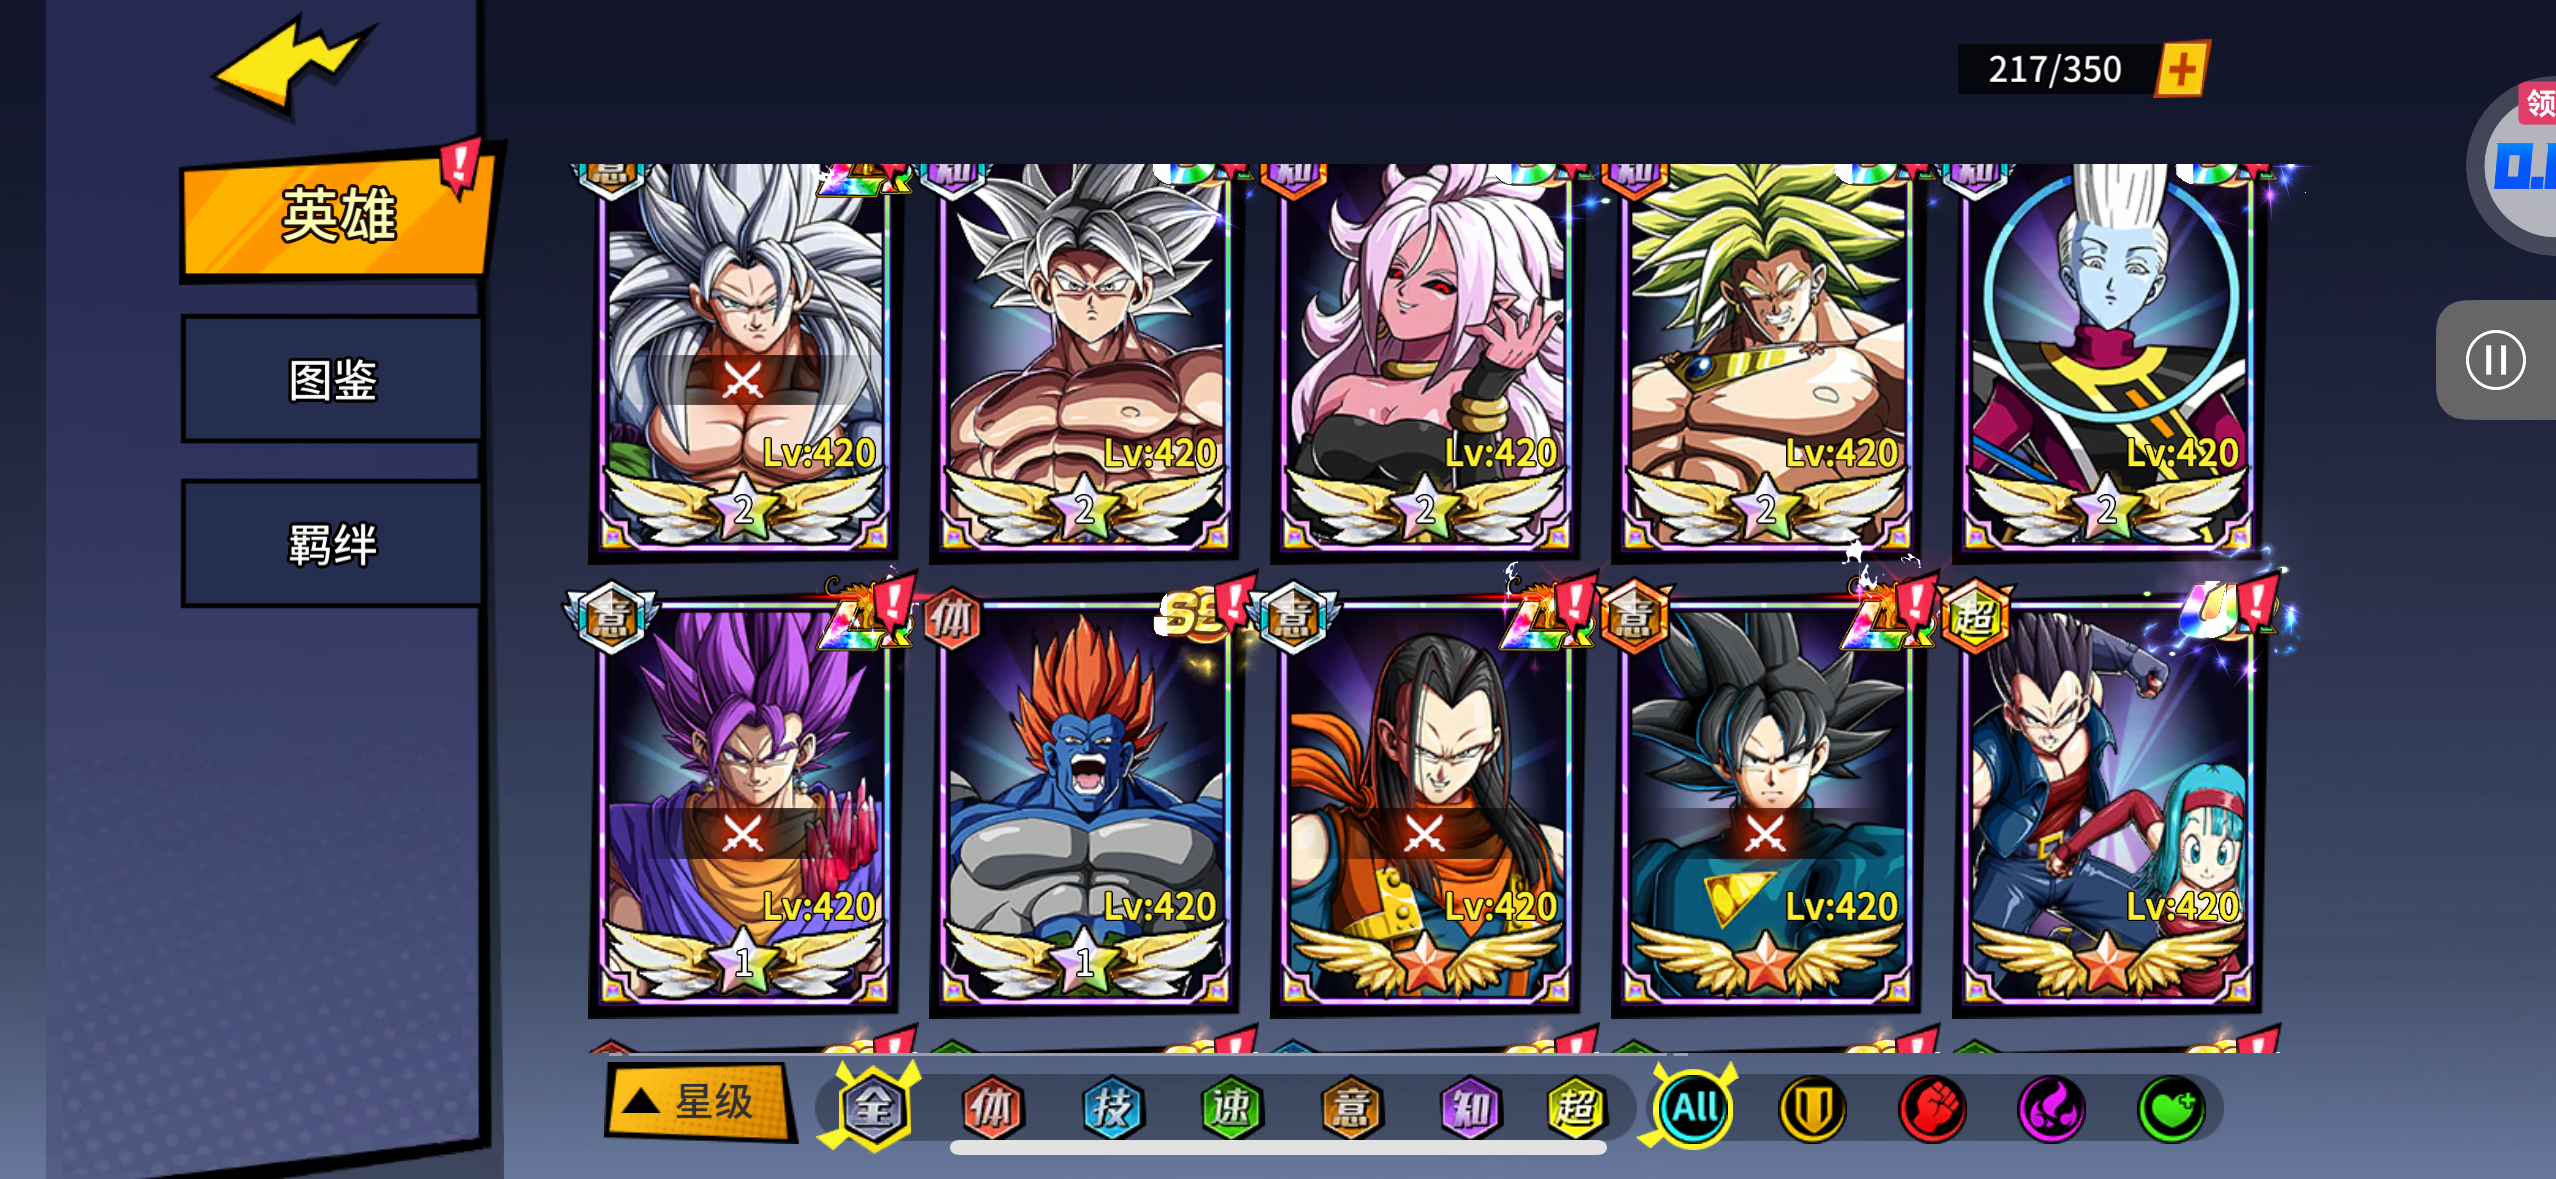The width and height of the screenshot is (2556, 1179).
Task: Select the All roles filter
Action: pyautogui.click(x=1694, y=1108)
